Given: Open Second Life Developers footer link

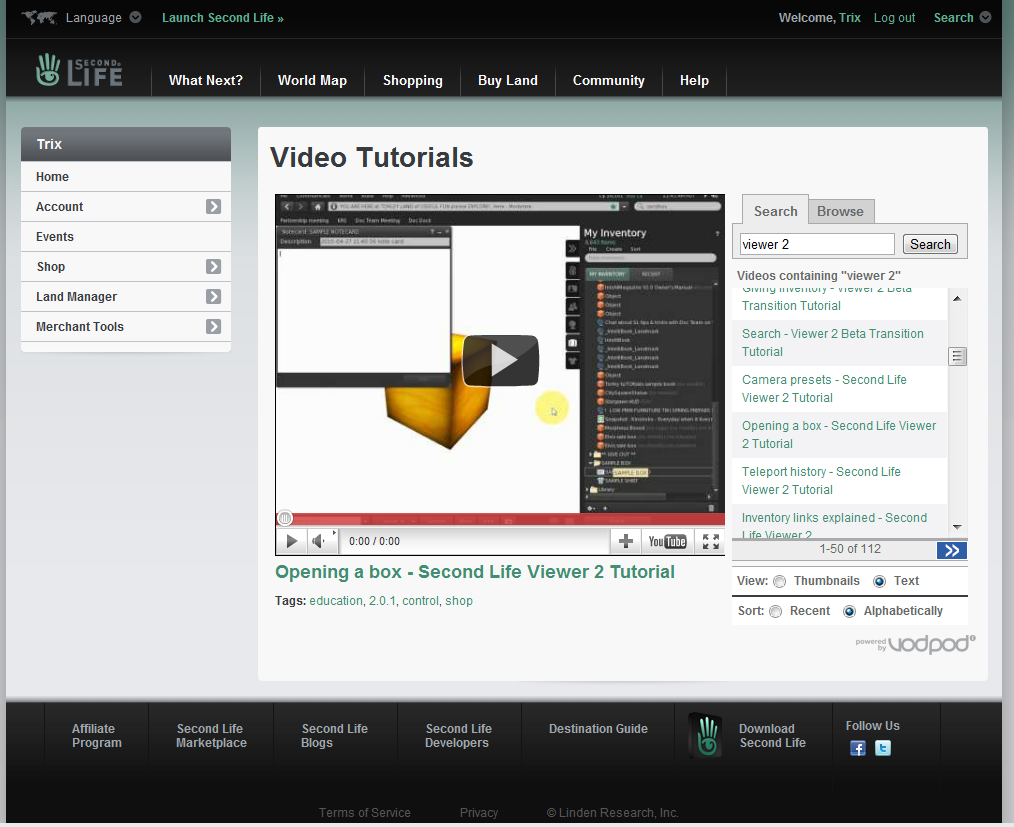Looking at the screenshot, I should click(458, 736).
